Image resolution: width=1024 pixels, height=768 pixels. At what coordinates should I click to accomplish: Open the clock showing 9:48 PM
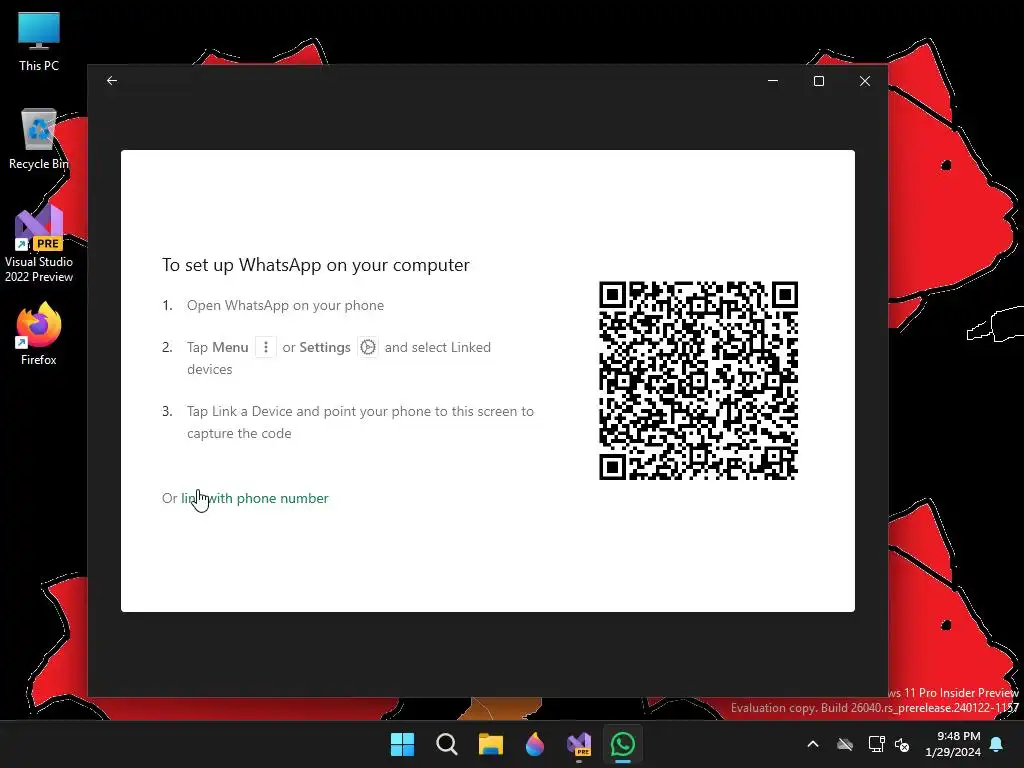(x=953, y=744)
